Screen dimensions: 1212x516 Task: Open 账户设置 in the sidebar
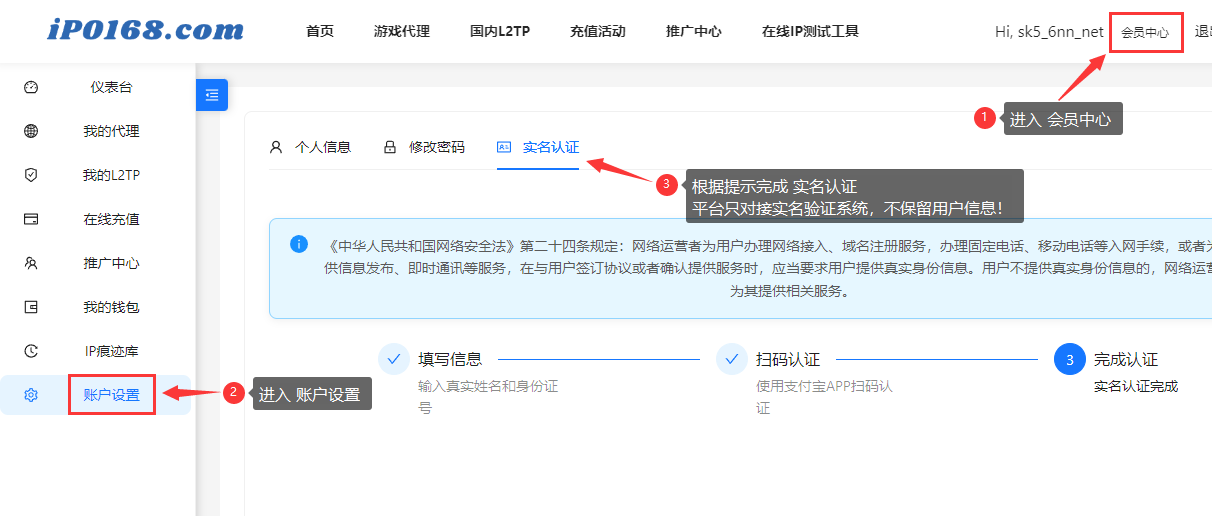[x=111, y=396]
